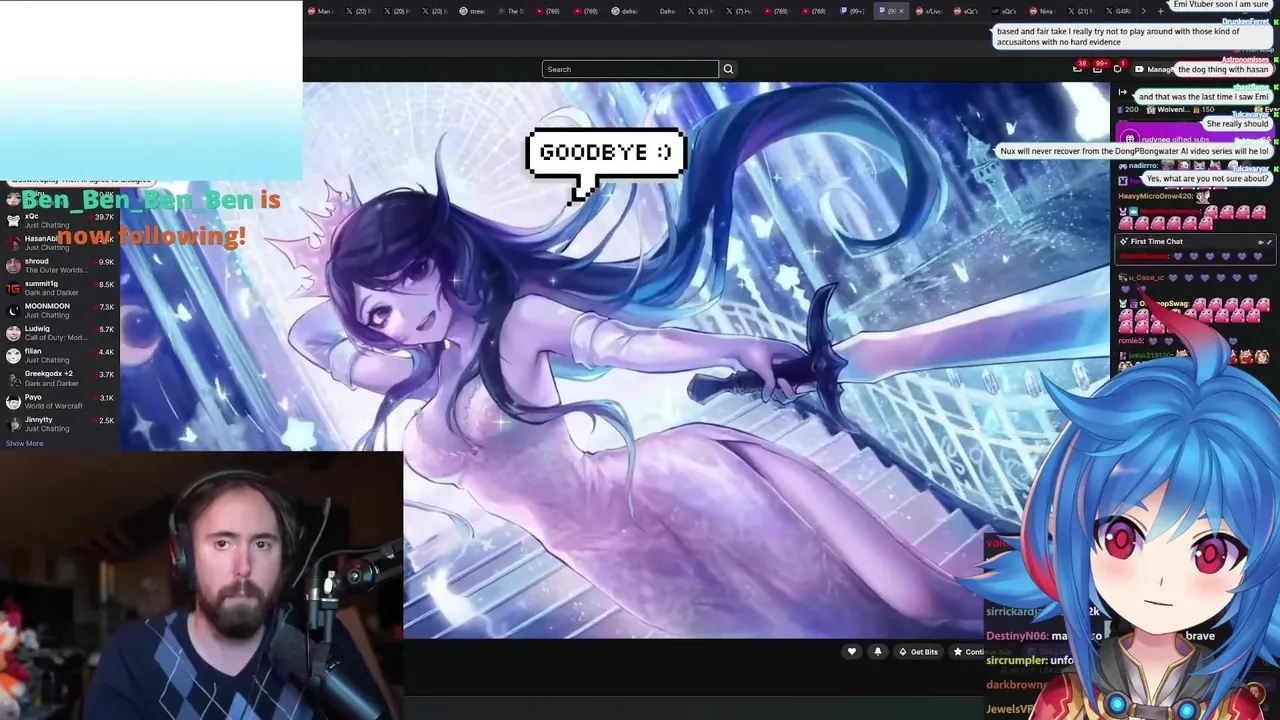Switch to the 'r/Live' Reddit tab

[929, 11]
